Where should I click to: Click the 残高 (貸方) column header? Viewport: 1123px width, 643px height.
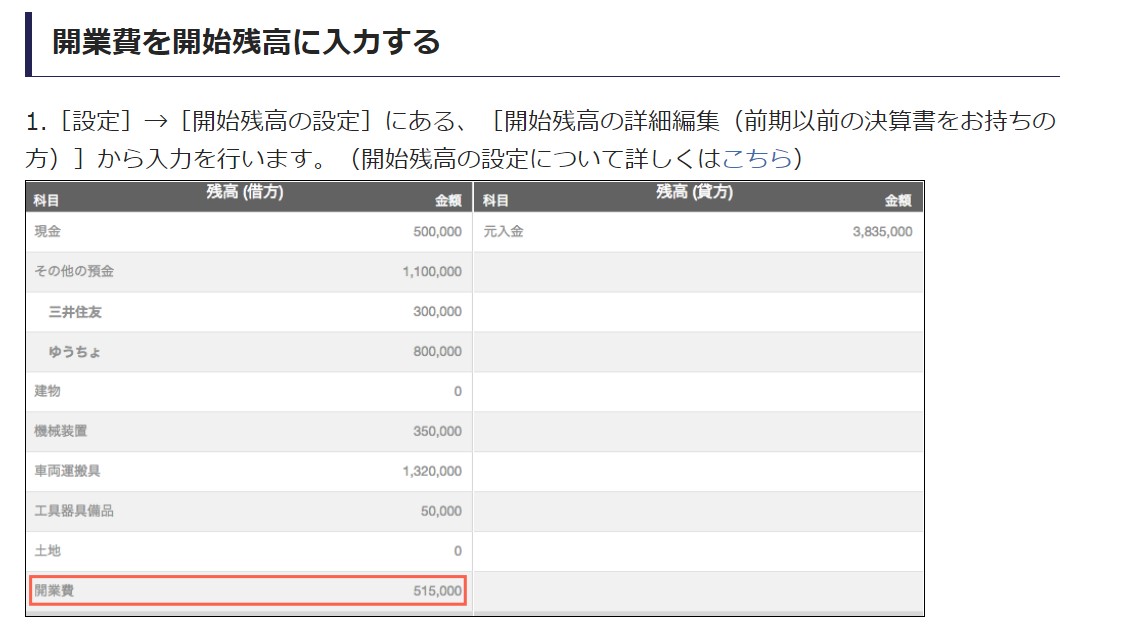(x=694, y=193)
